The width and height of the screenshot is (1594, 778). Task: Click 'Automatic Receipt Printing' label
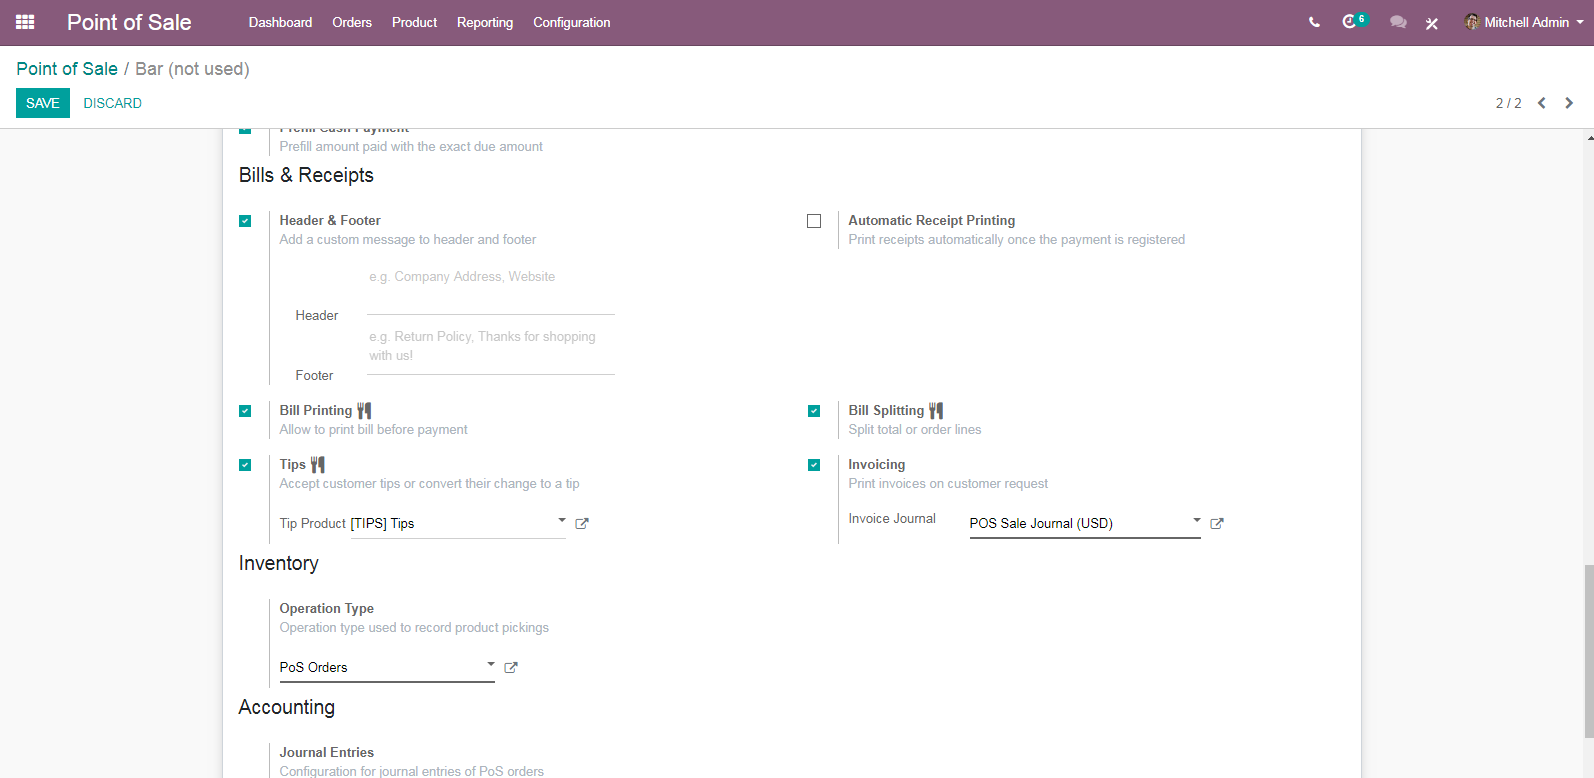pyautogui.click(x=932, y=220)
